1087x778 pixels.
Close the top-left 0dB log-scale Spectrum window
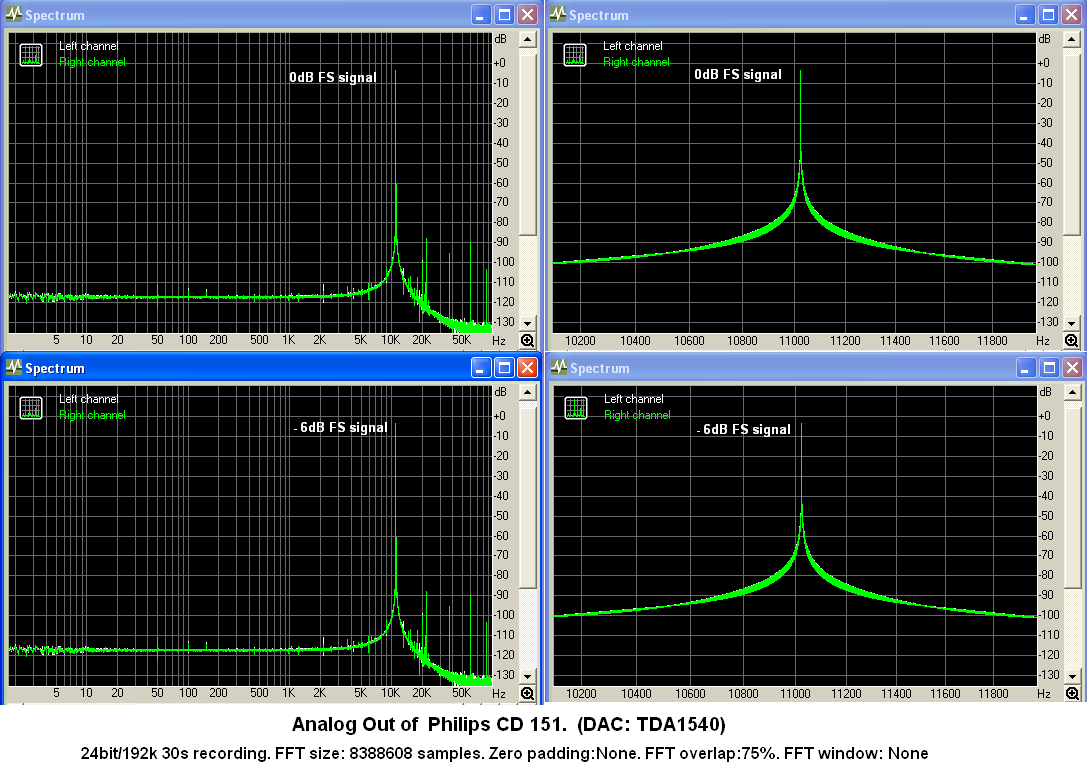(x=528, y=15)
